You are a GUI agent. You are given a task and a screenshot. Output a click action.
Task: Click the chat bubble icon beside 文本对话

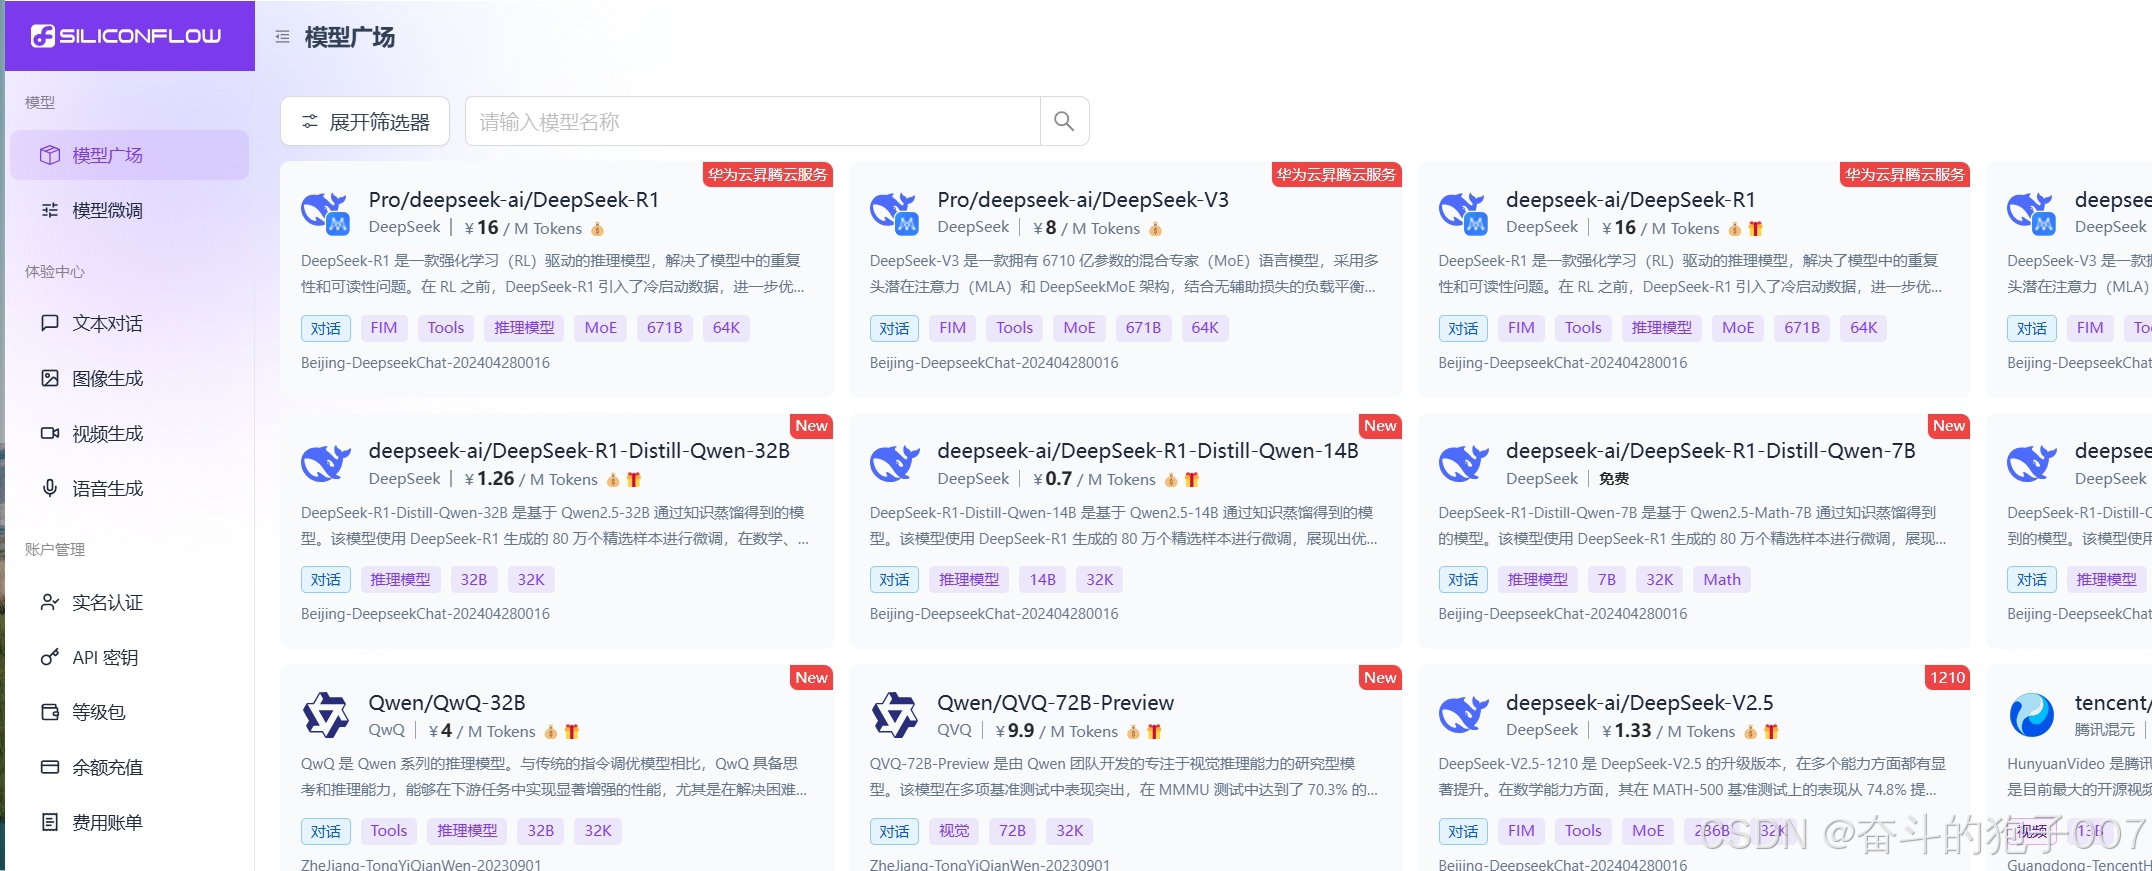pyautogui.click(x=50, y=323)
